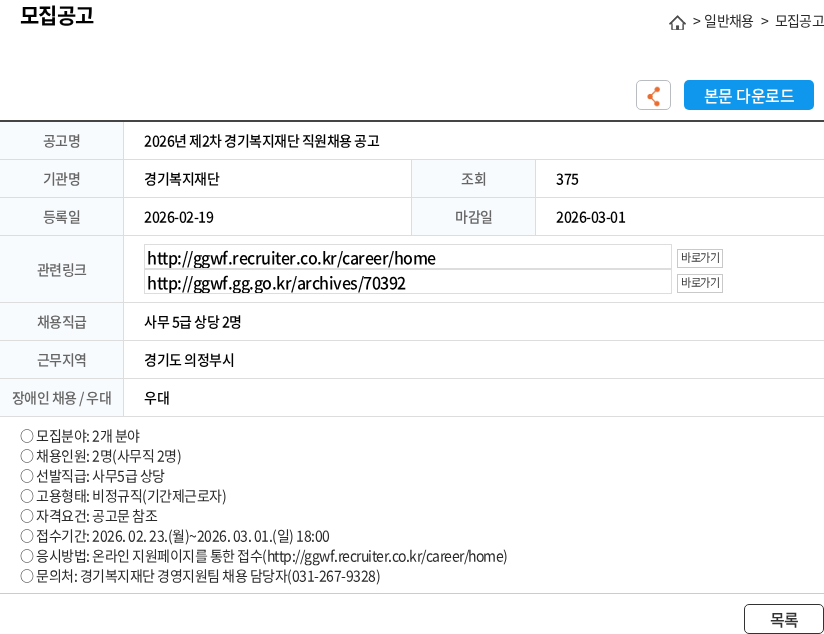Click the 공고명 row label

point(61,141)
